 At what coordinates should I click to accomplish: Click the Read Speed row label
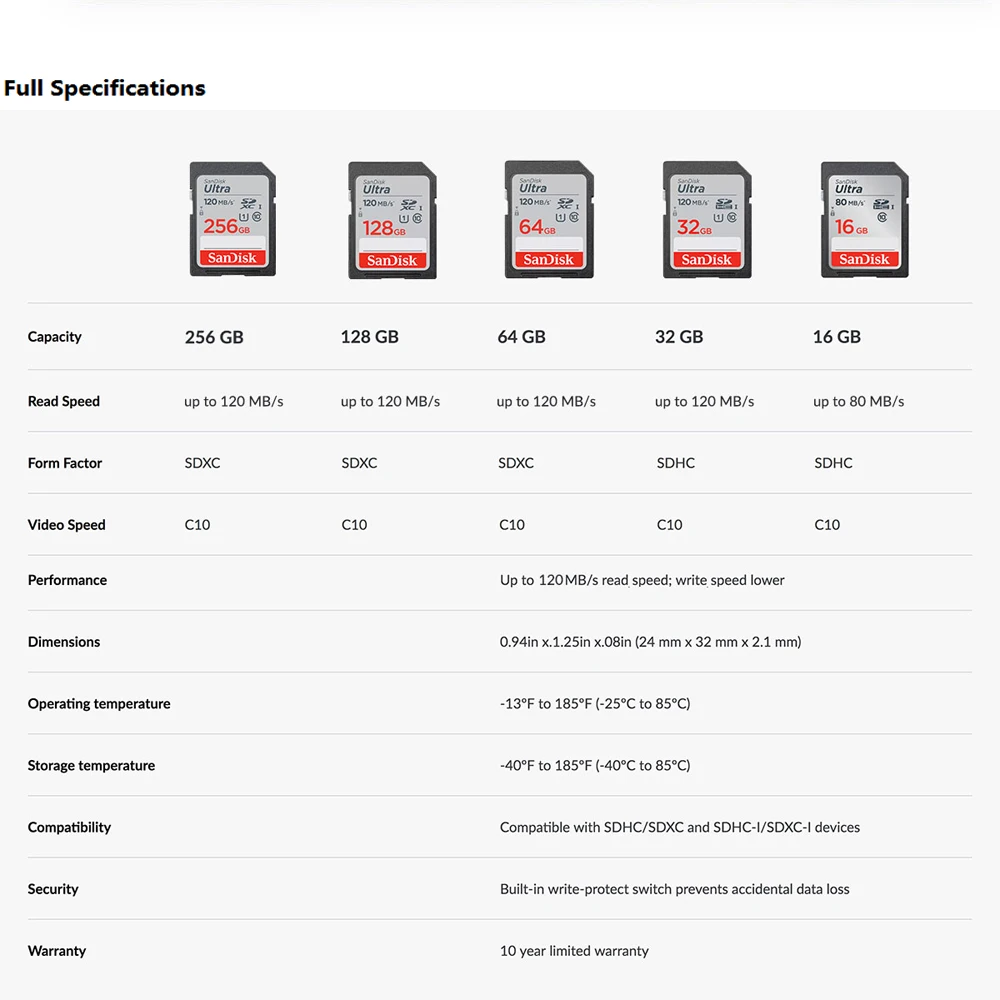pos(64,401)
